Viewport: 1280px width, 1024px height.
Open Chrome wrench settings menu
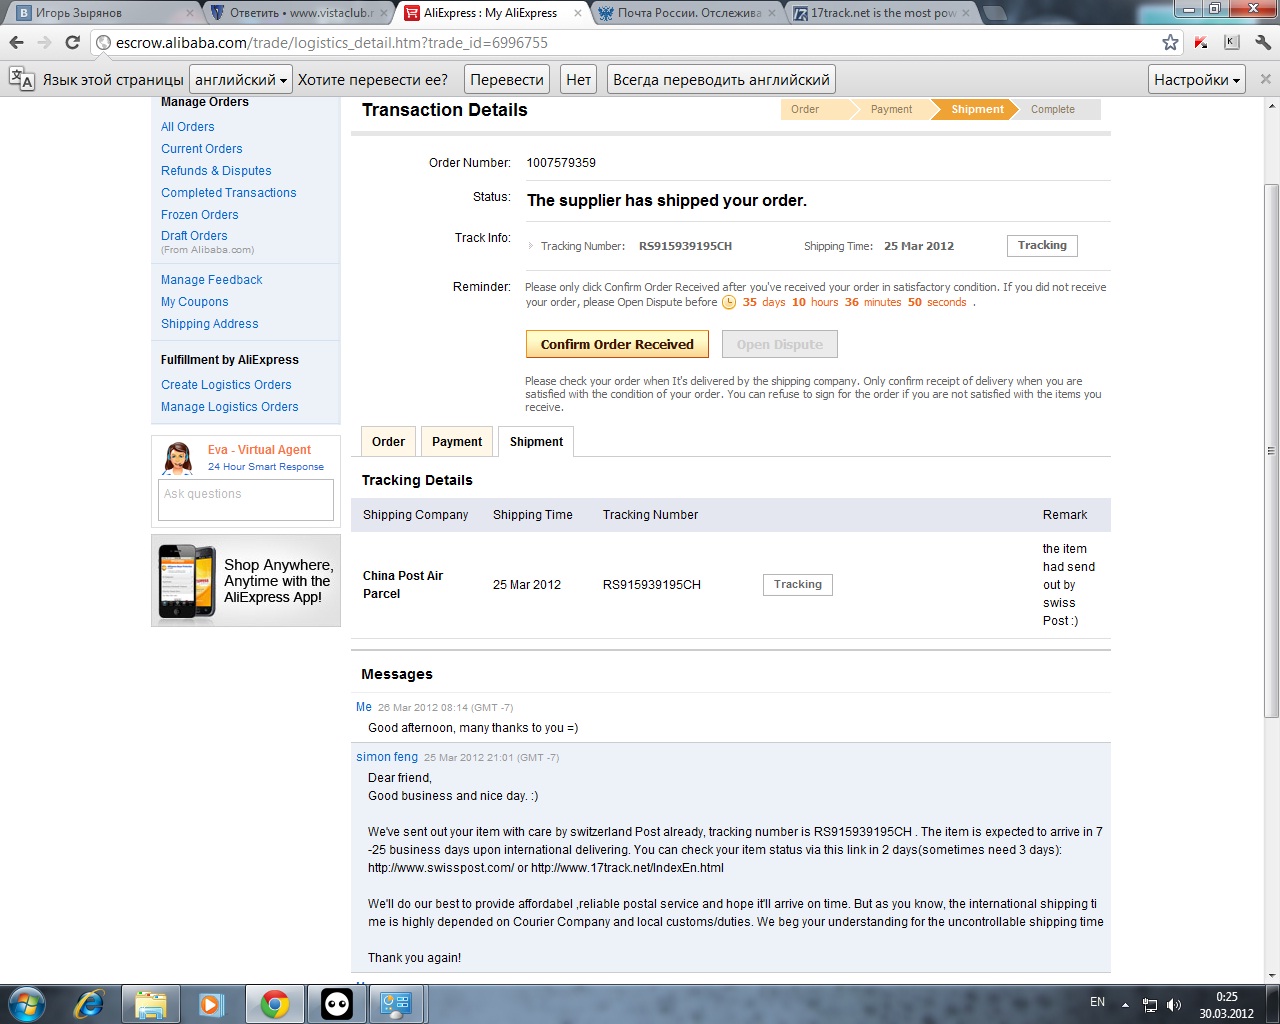click(1262, 42)
